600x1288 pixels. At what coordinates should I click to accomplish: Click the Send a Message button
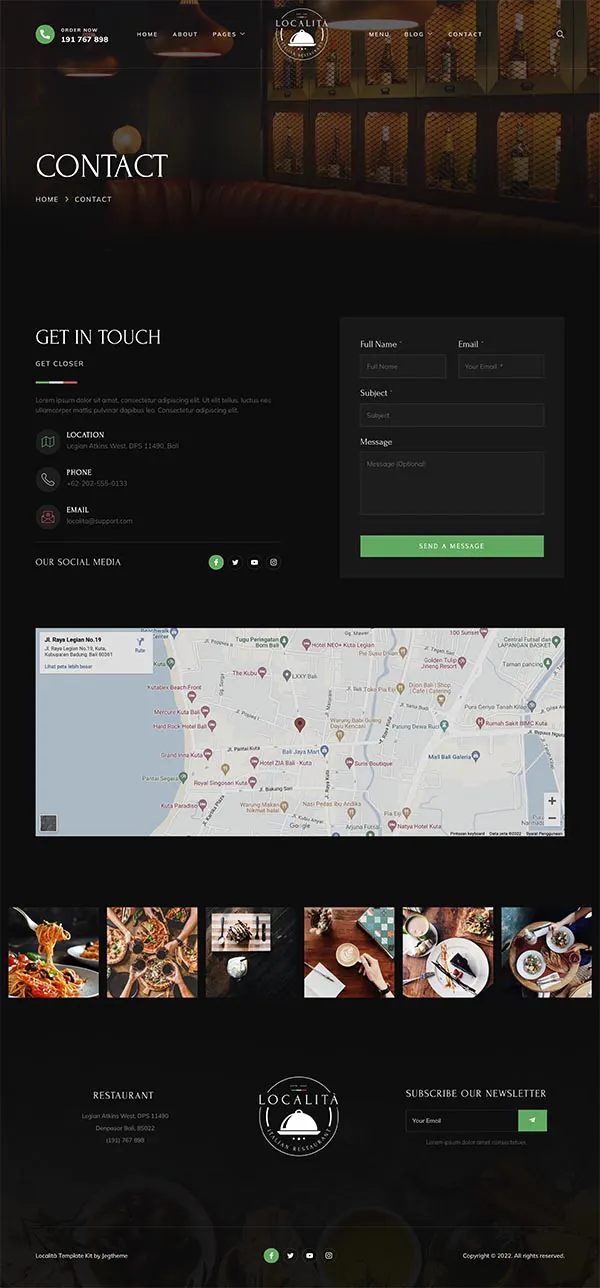coord(452,546)
